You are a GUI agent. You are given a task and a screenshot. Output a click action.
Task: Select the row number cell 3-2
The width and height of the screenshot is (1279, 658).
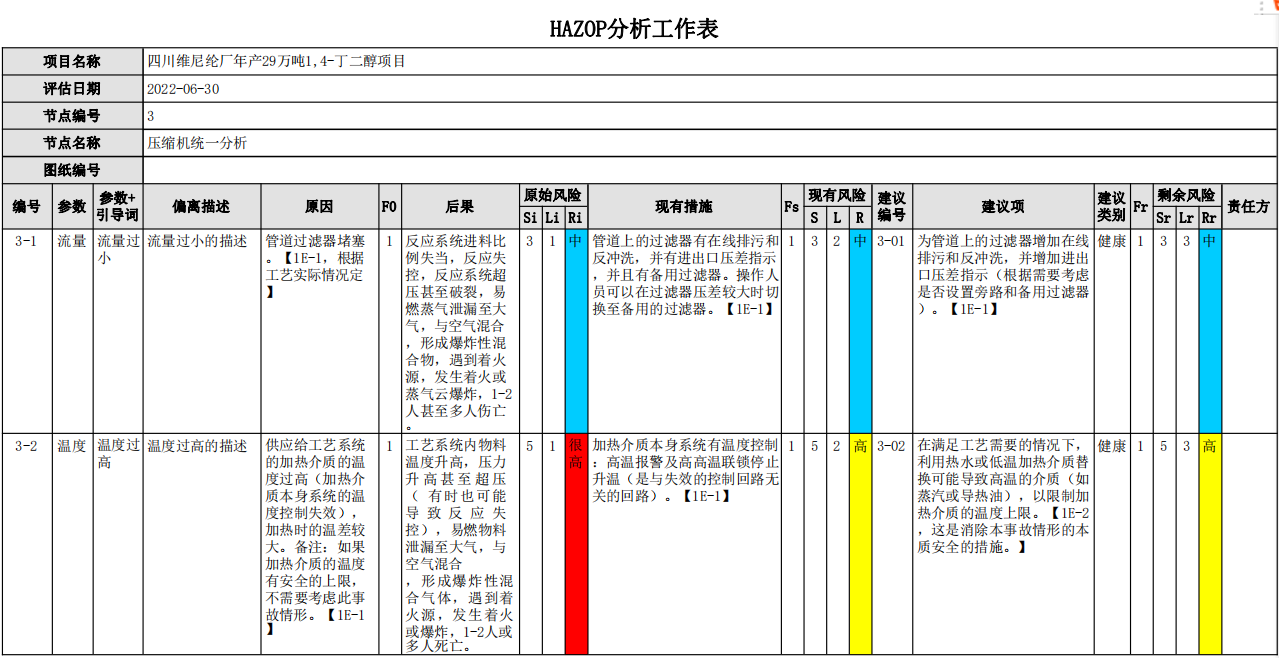pos(27,544)
